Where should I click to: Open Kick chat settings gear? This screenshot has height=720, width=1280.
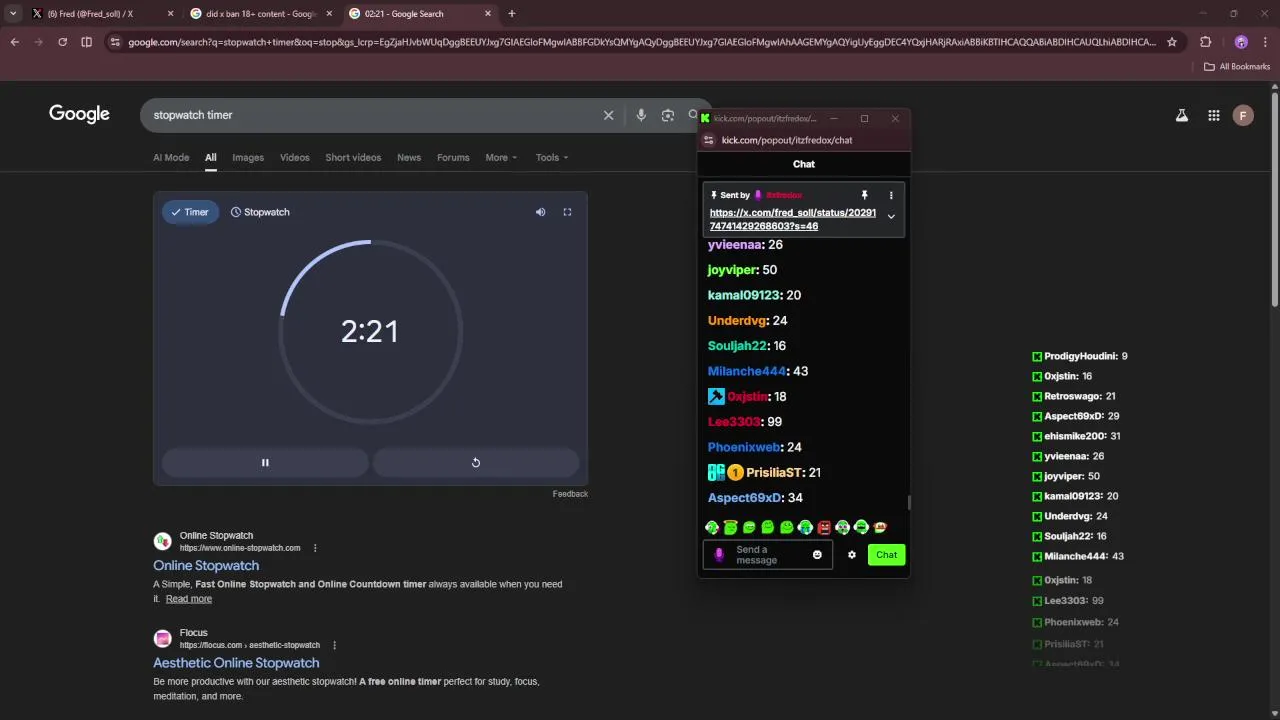(x=852, y=555)
